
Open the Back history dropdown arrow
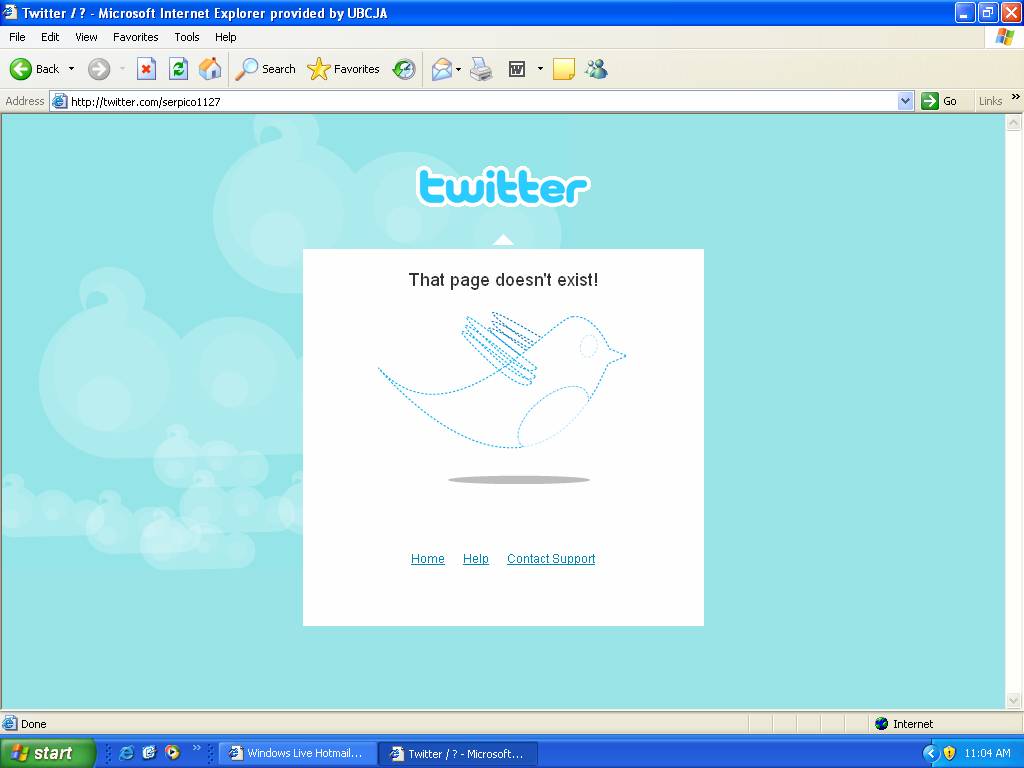point(71,69)
